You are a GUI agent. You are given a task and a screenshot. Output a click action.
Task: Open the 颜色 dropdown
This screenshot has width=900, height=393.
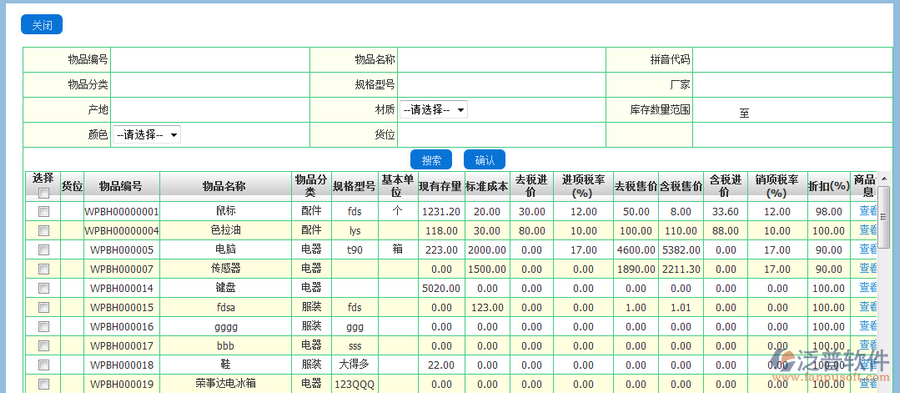tap(147, 135)
